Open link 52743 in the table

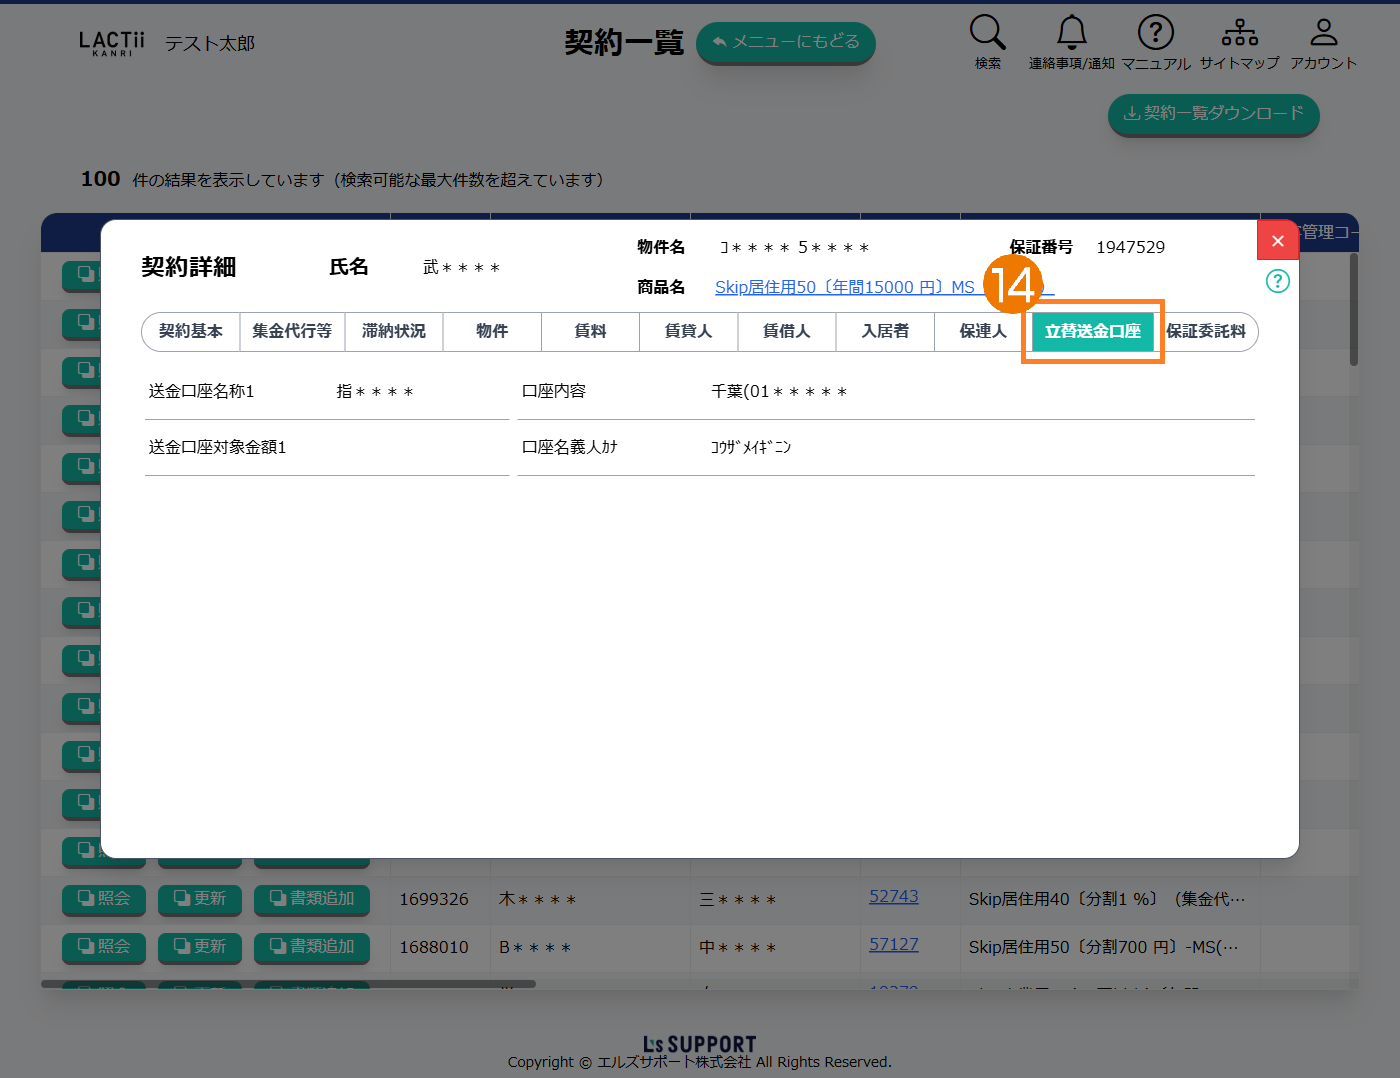(893, 897)
